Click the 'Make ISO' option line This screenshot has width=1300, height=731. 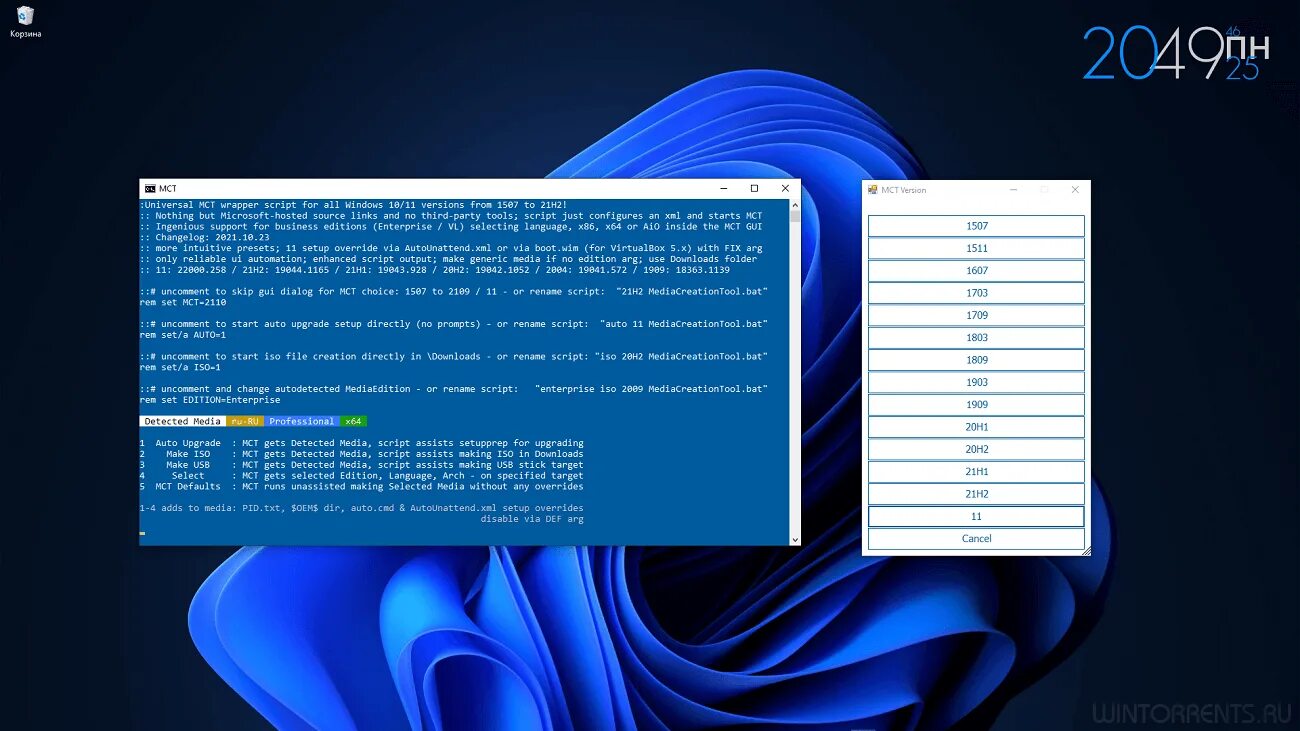(x=362, y=454)
